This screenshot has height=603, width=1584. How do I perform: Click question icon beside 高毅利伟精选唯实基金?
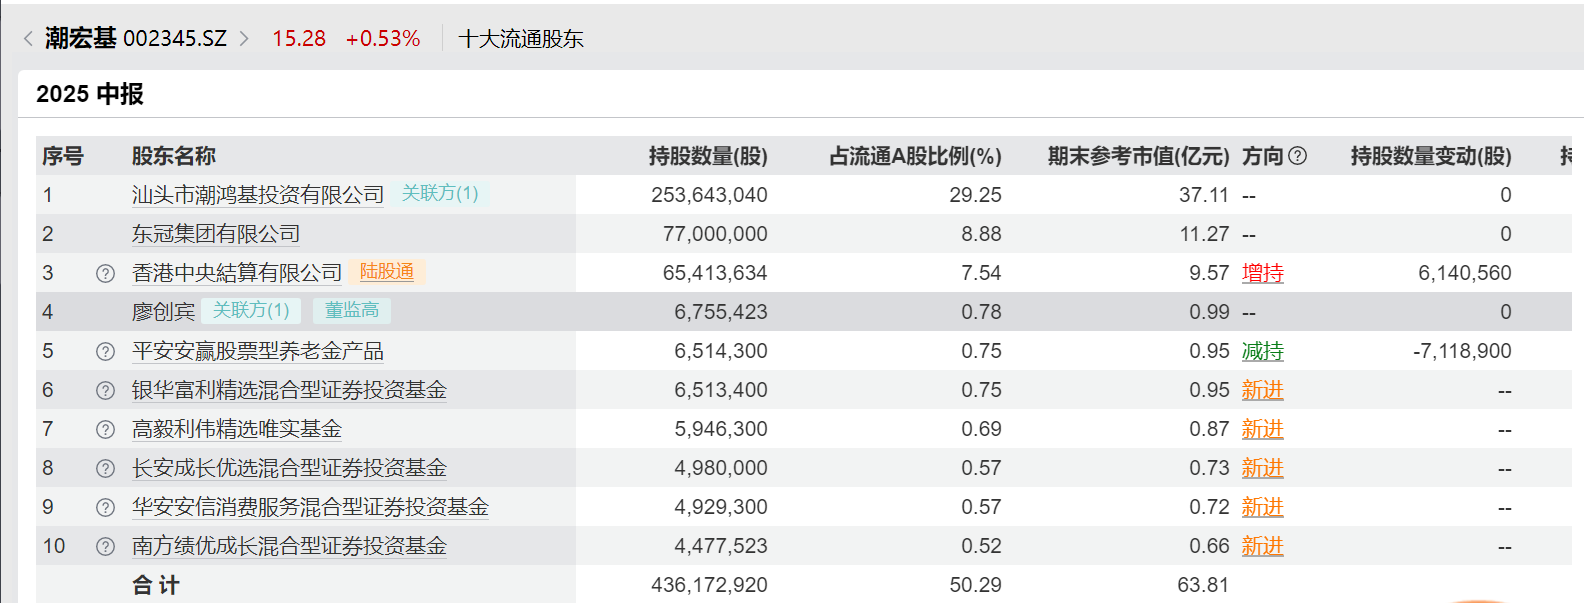click(x=105, y=429)
